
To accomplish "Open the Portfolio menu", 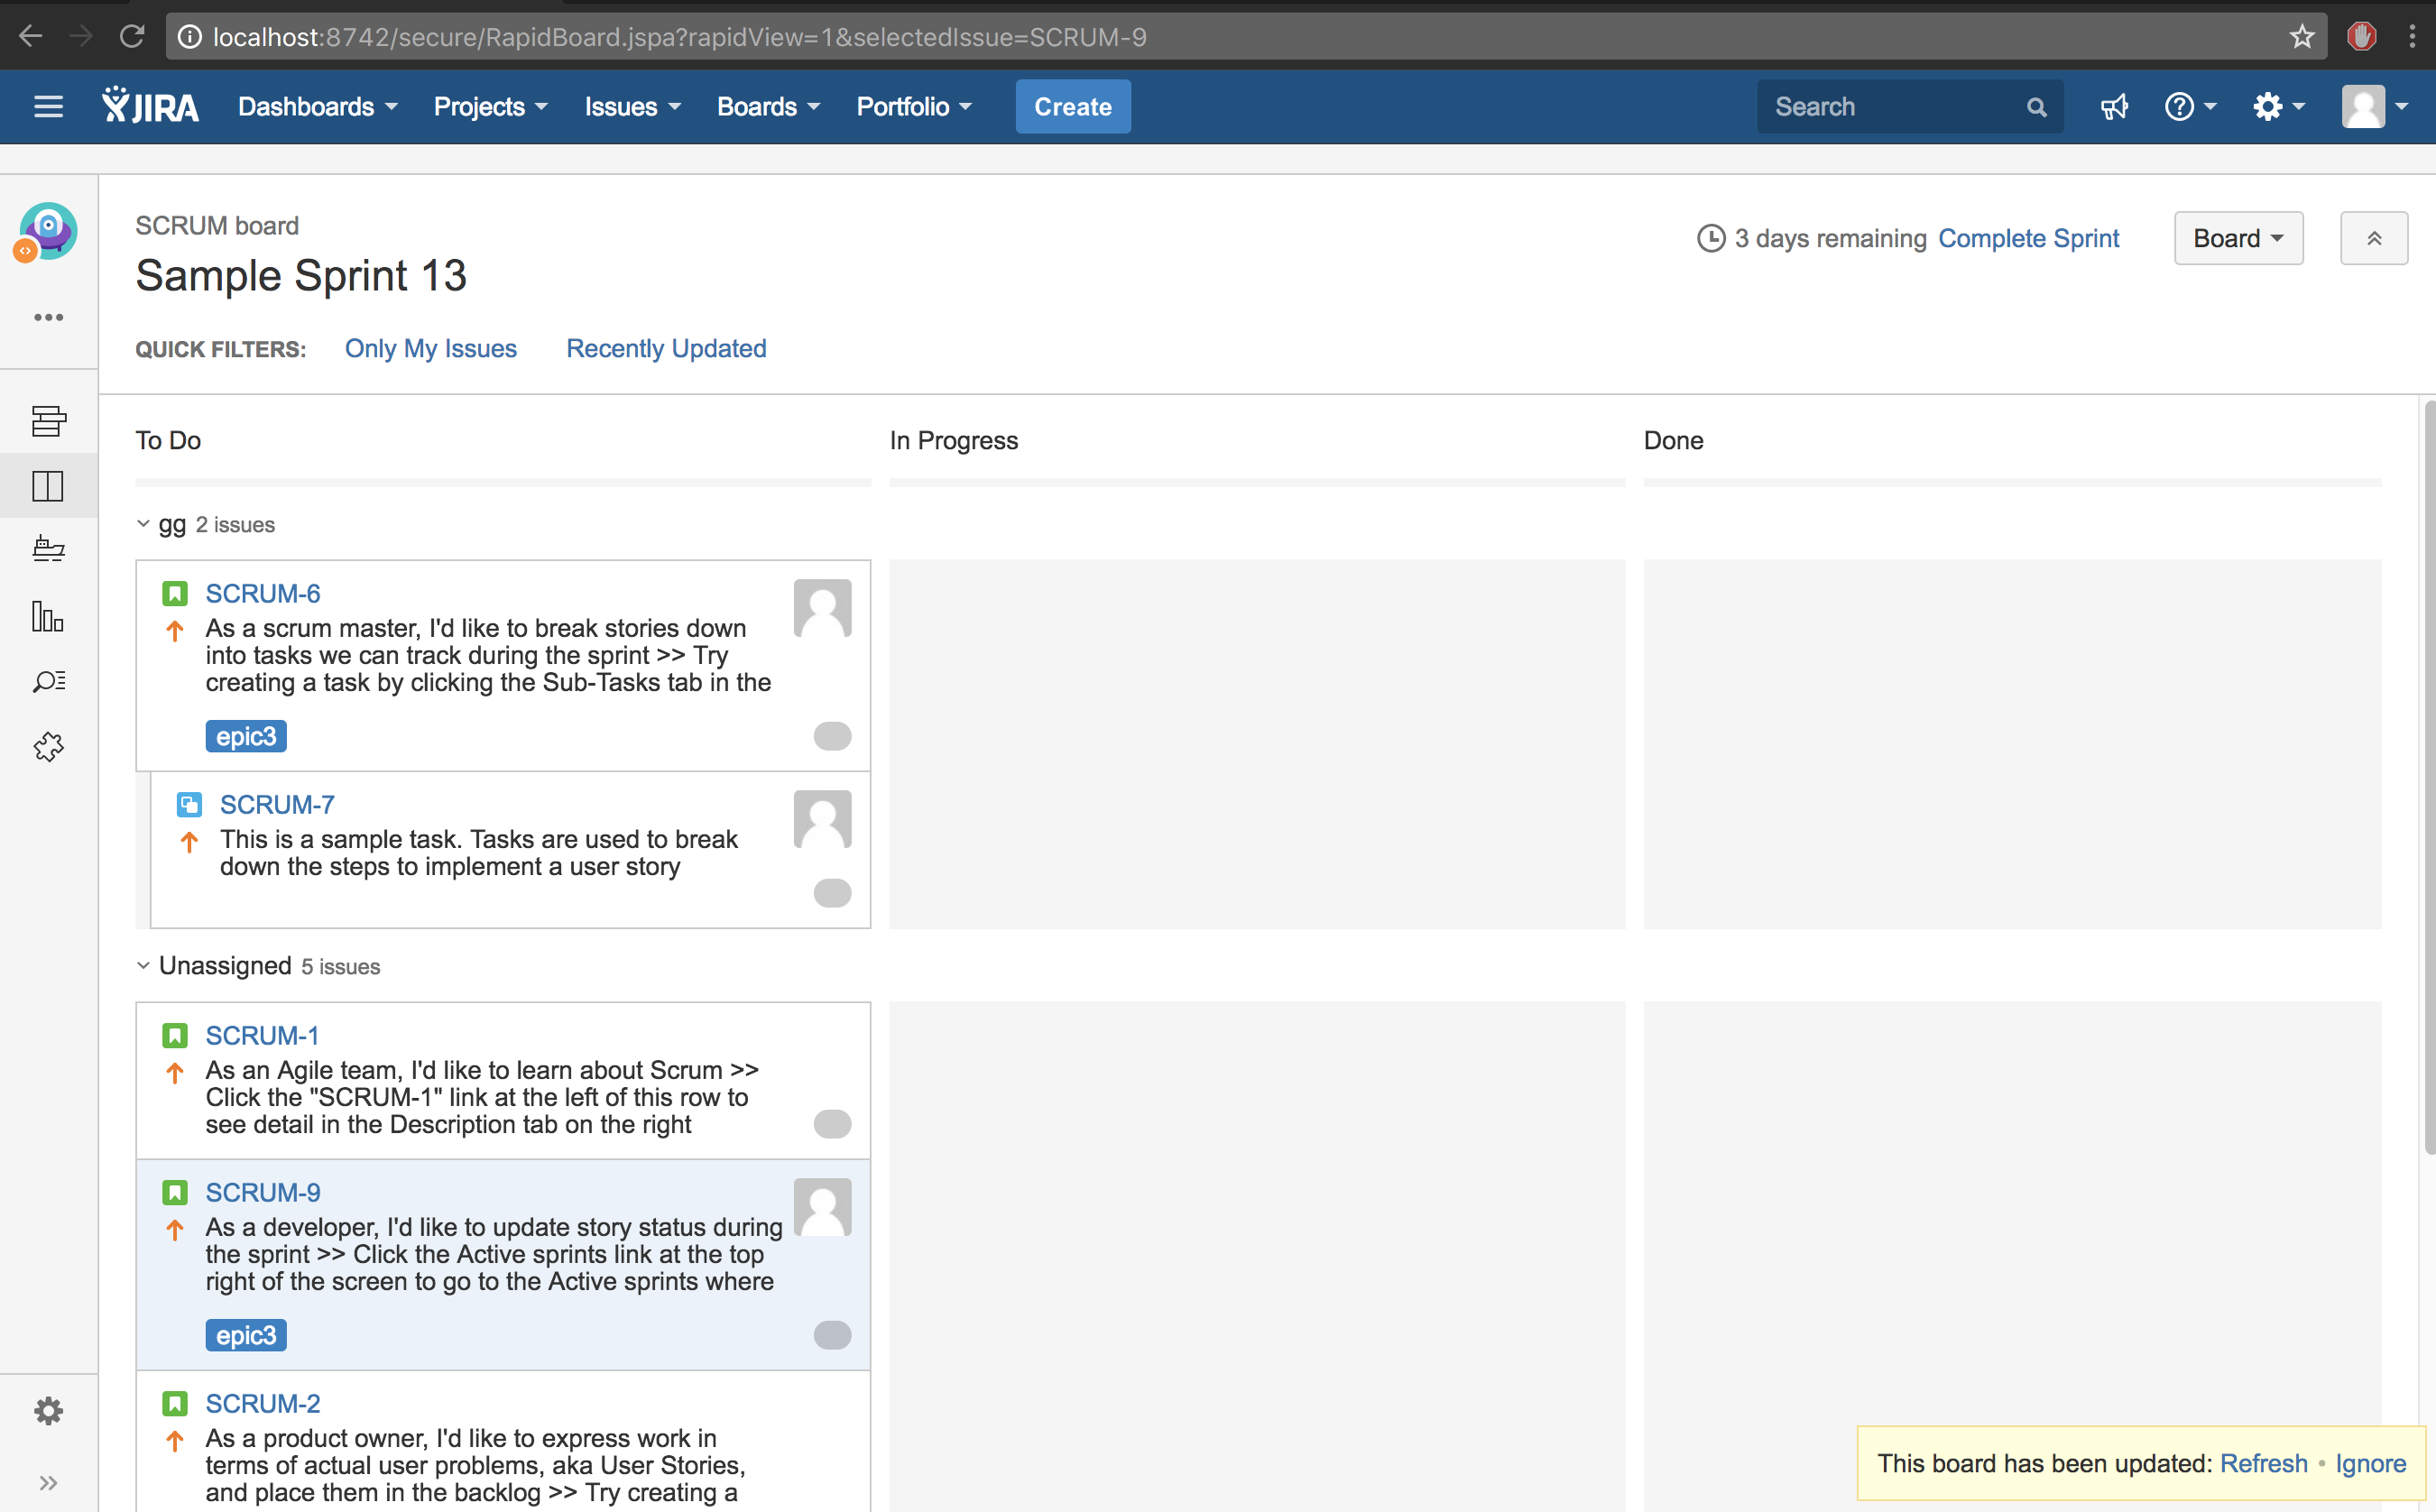I will coord(913,107).
